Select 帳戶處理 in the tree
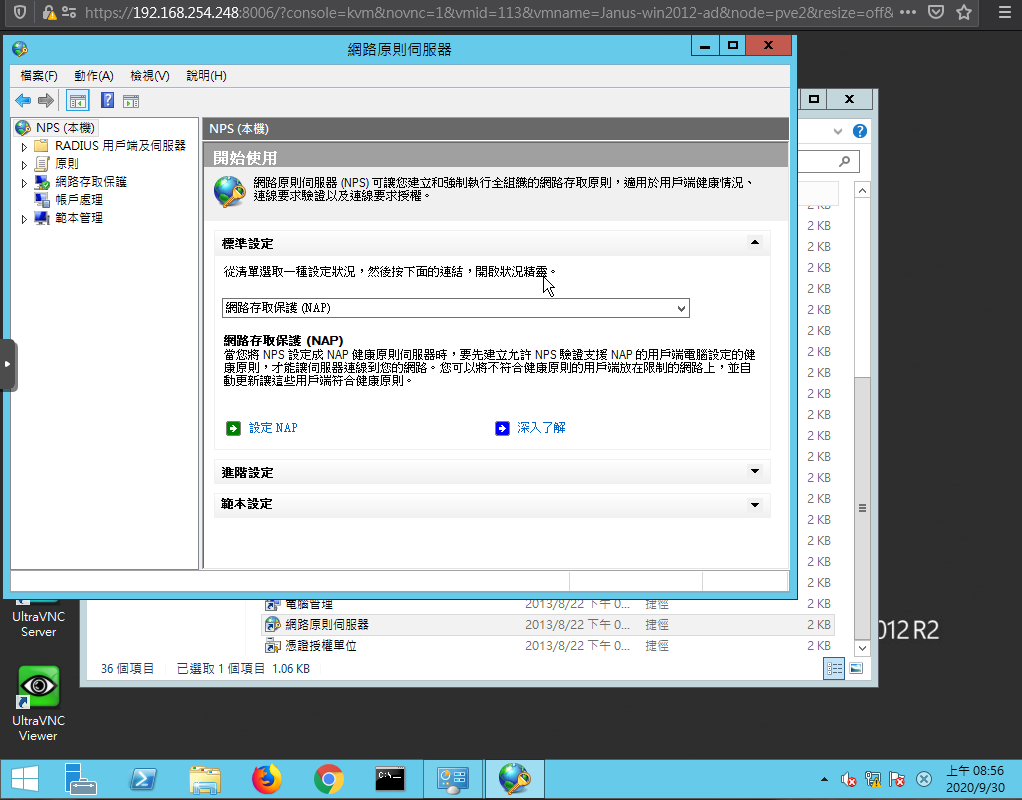 click(78, 200)
